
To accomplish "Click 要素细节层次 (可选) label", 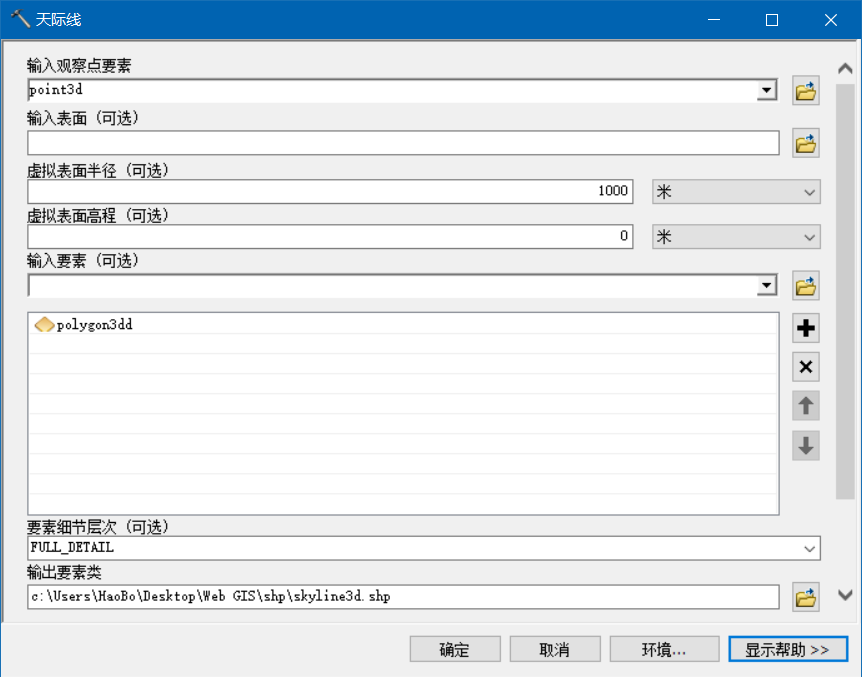I will [98, 527].
